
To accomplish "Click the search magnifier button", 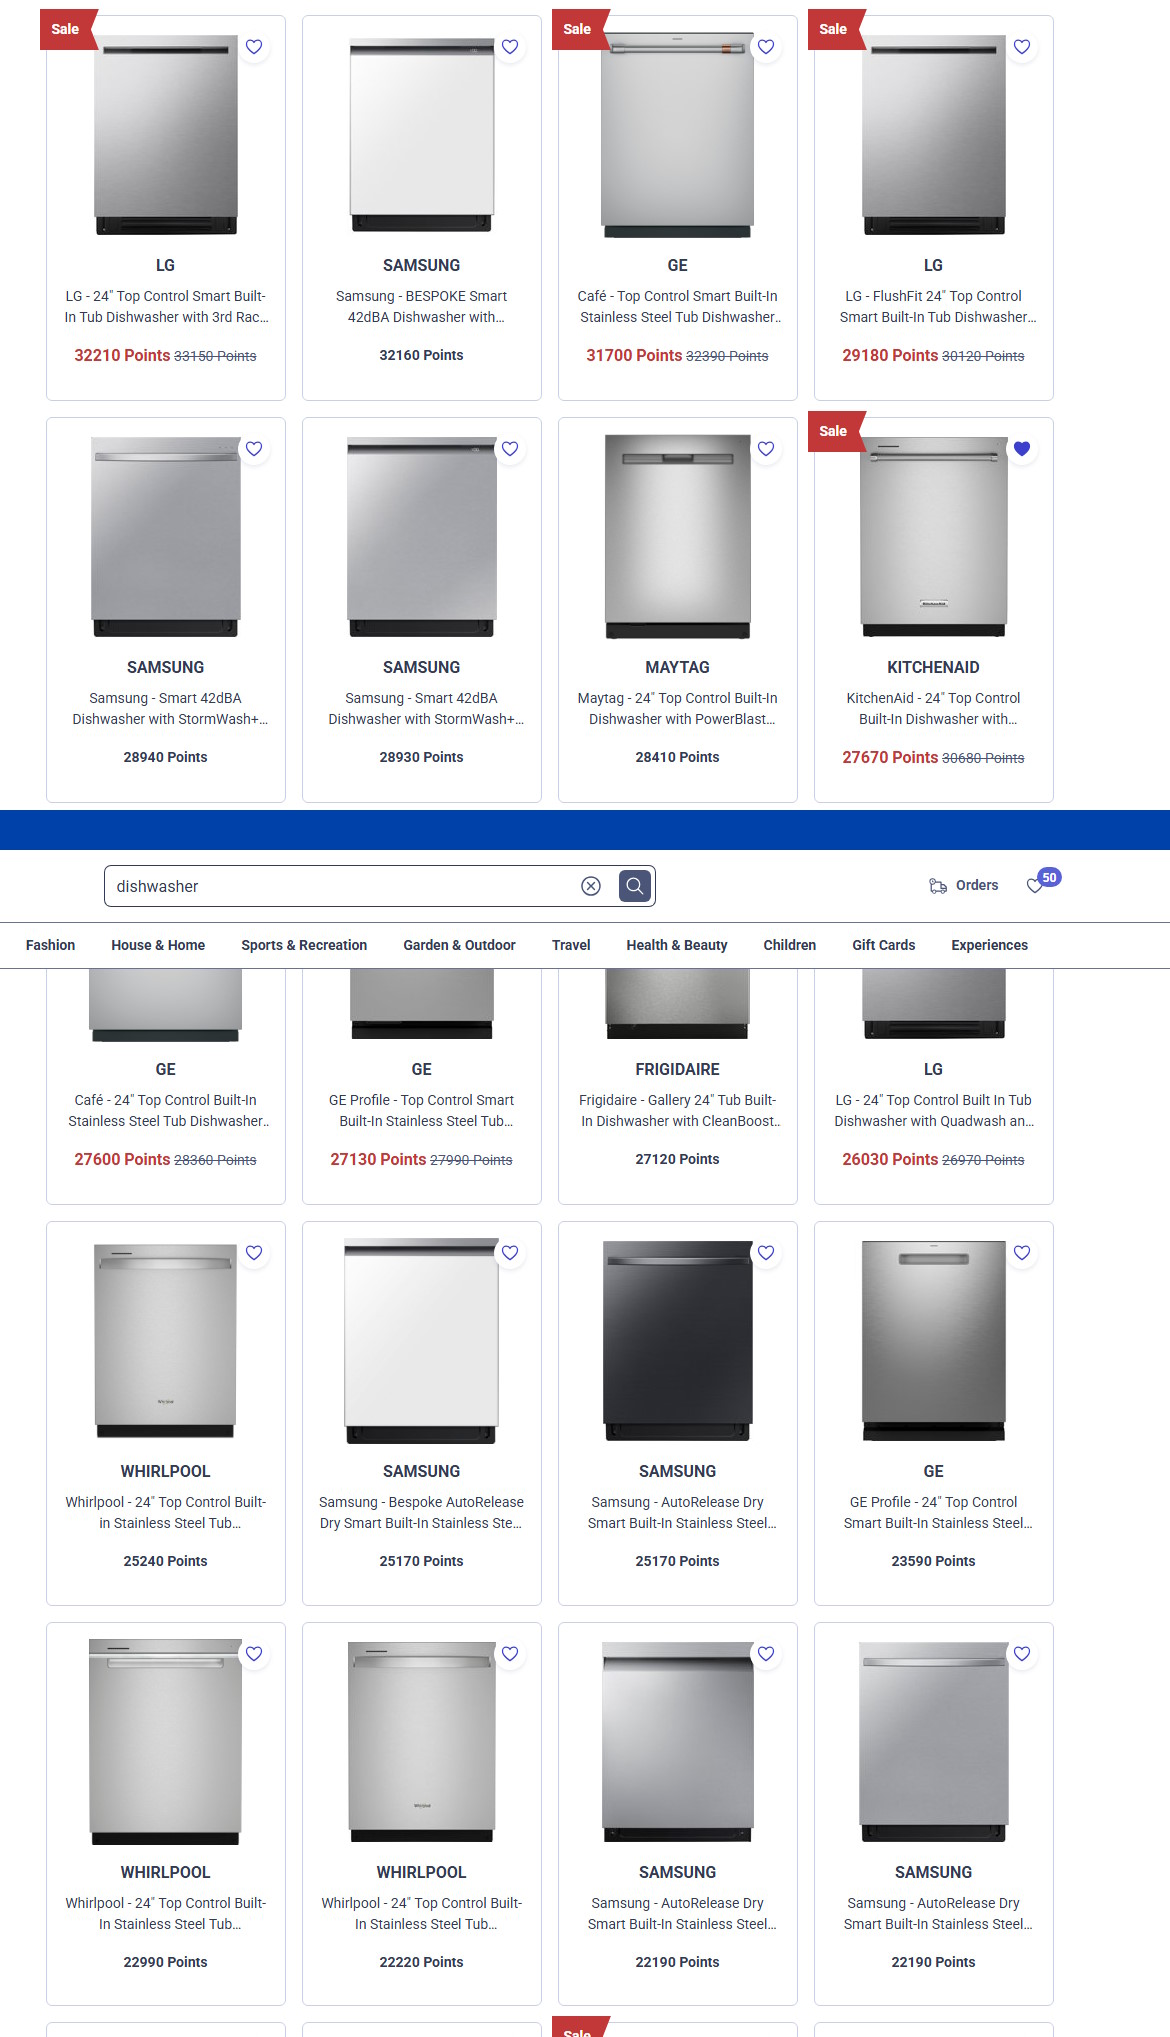I will (x=635, y=886).
